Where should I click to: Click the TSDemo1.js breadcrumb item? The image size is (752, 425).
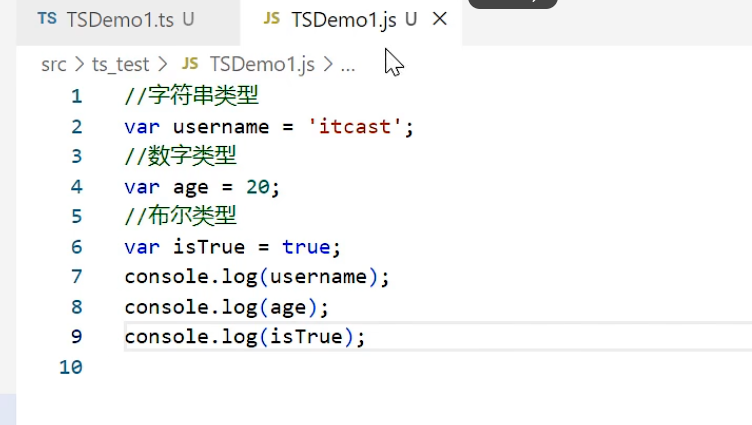click(x=262, y=64)
